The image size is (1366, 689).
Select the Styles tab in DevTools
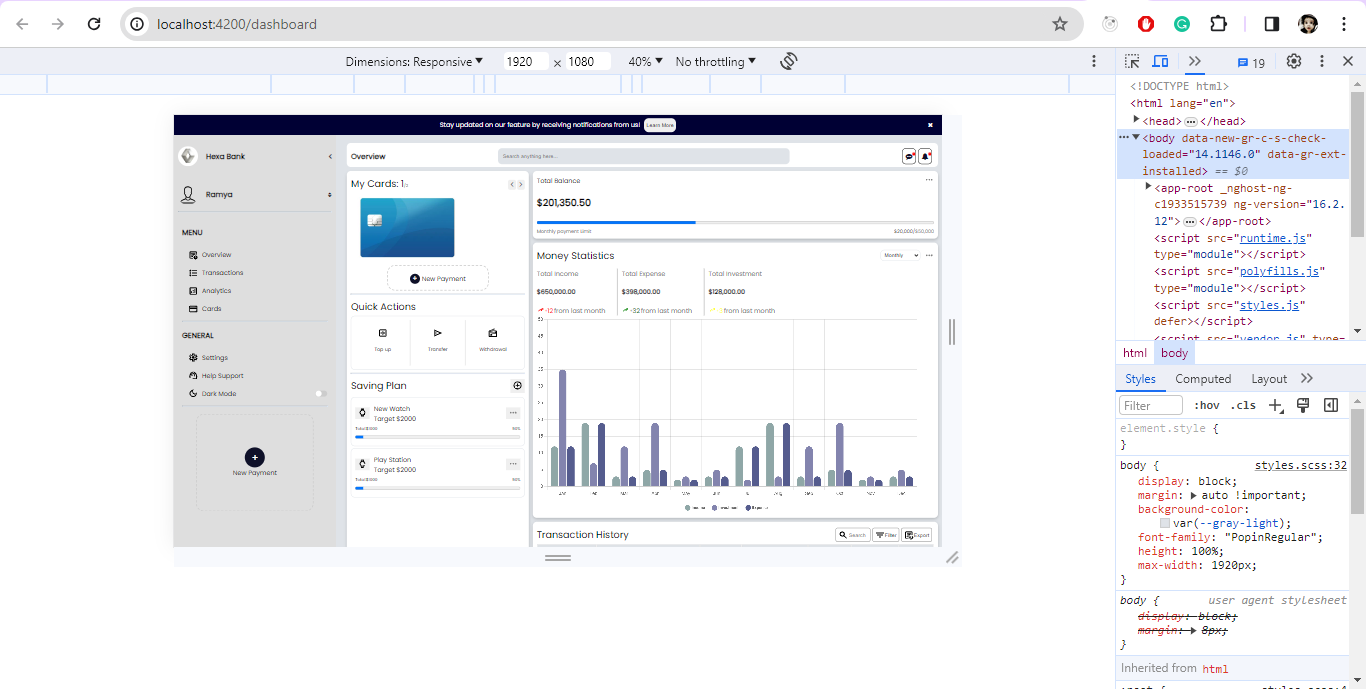(x=1140, y=379)
